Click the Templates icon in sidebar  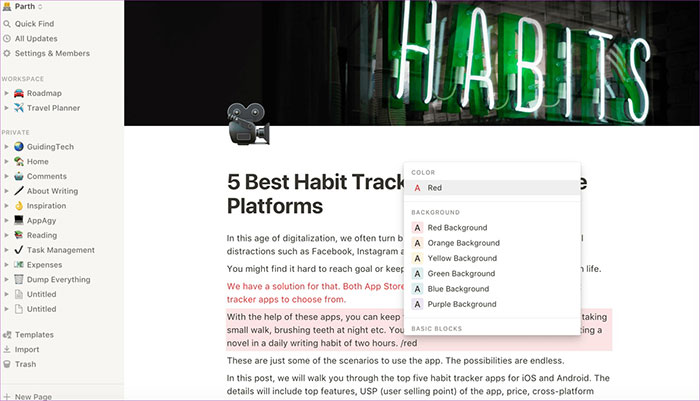(x=7, y=334)
